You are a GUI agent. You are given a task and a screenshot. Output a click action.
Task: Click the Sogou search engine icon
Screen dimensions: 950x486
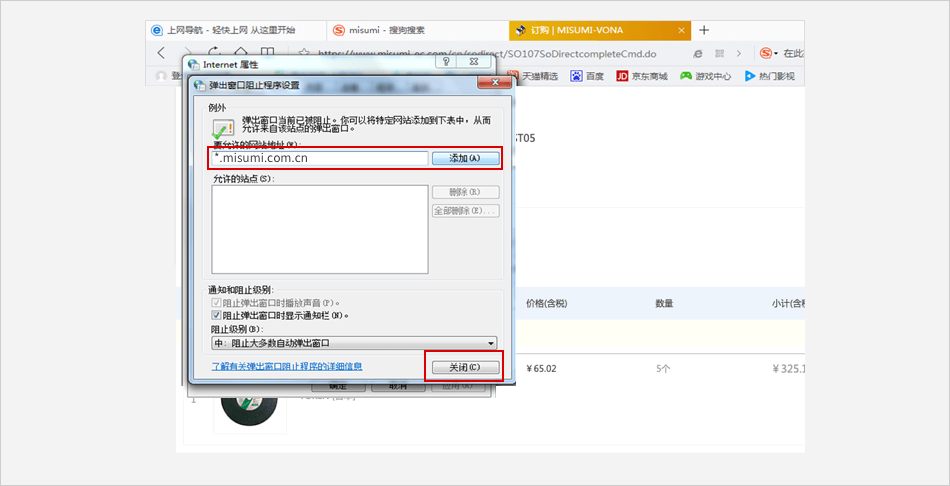pos(765,53)
